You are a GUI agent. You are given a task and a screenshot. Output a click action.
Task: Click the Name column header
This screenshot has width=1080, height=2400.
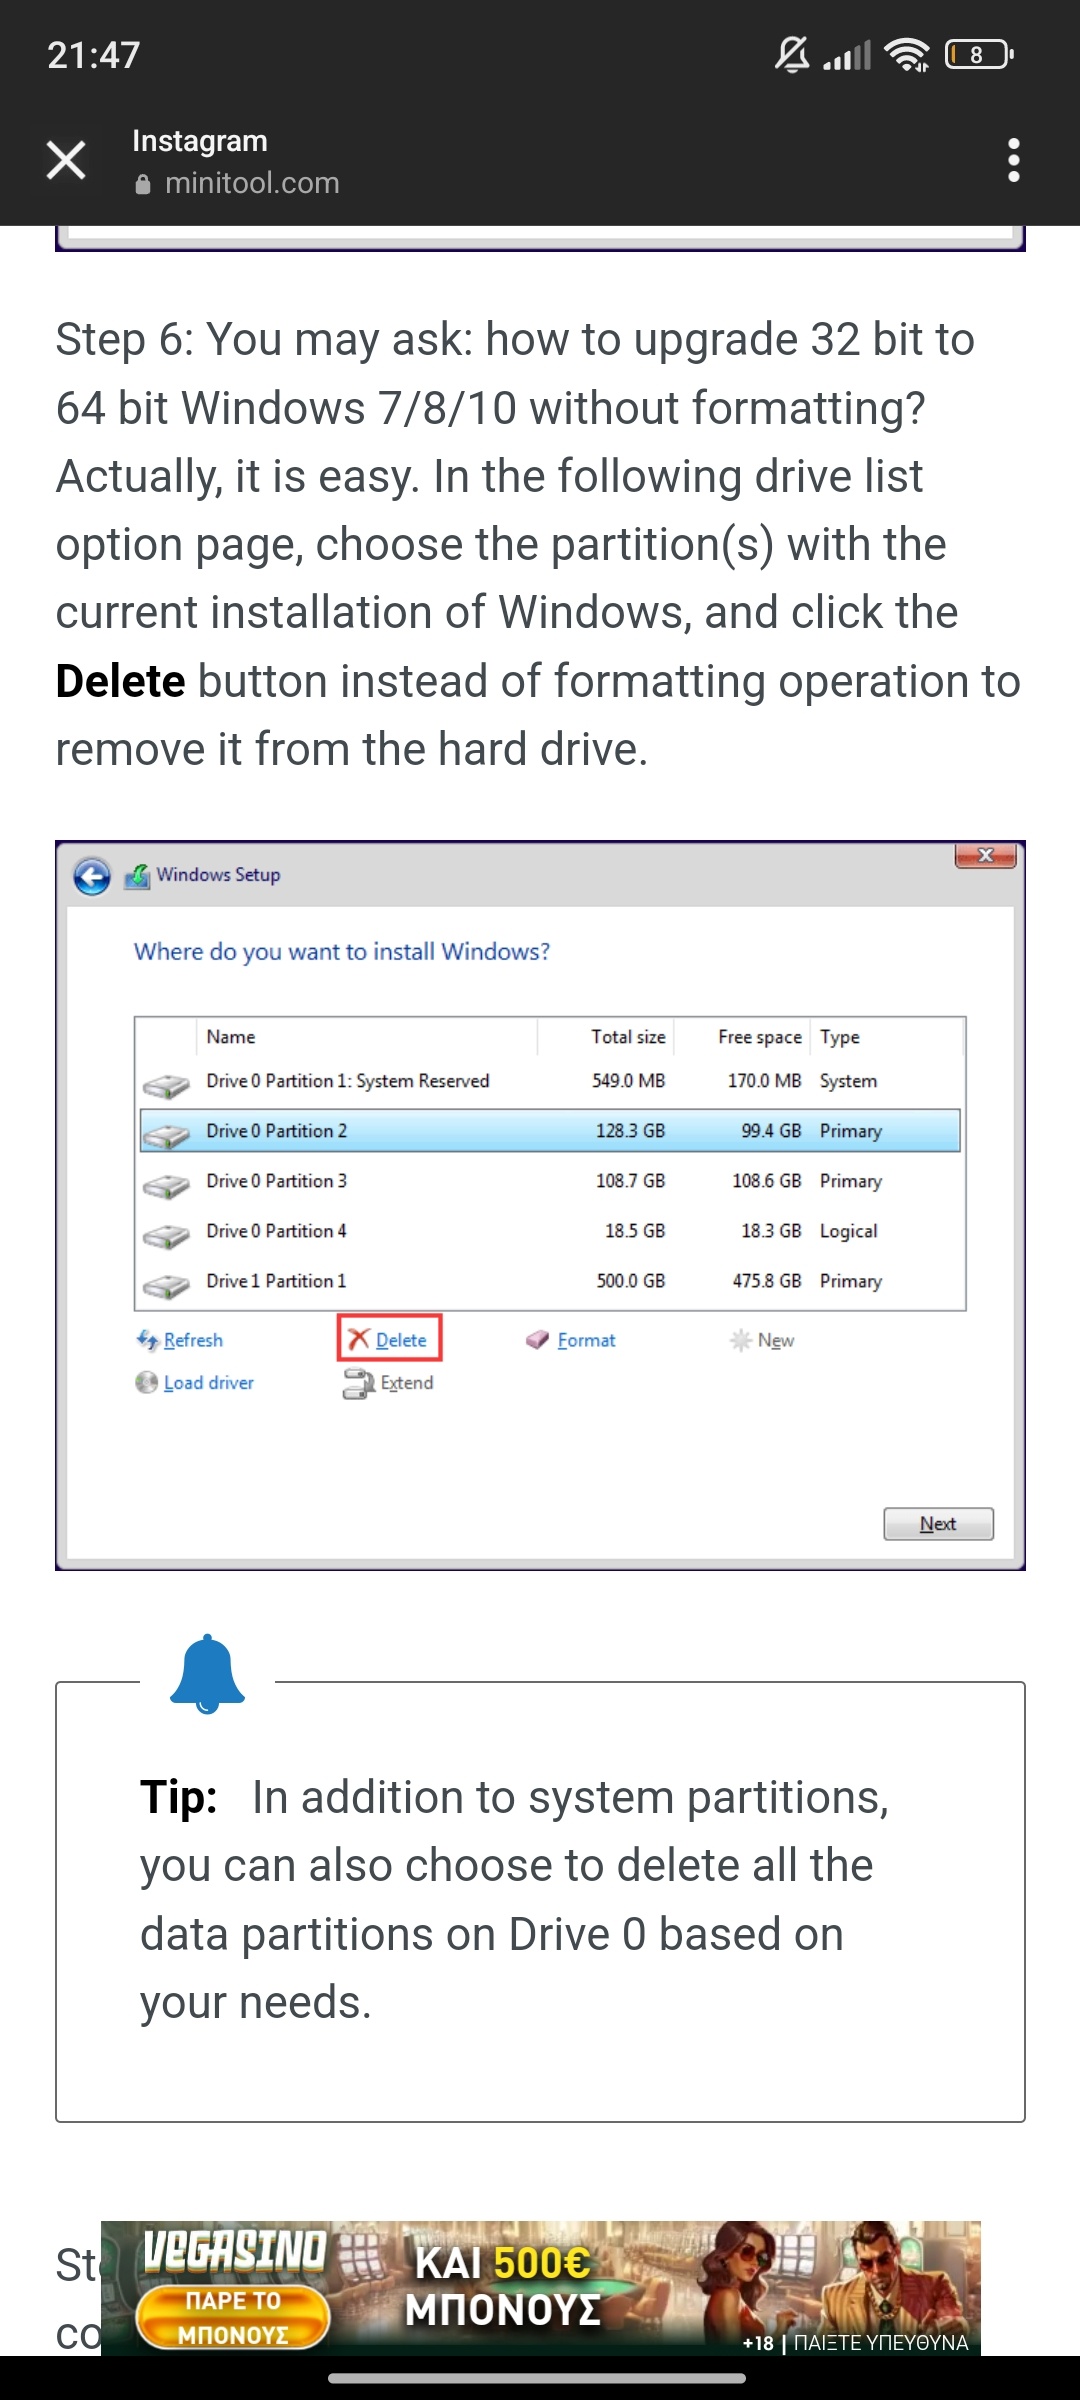(231, 1037)
